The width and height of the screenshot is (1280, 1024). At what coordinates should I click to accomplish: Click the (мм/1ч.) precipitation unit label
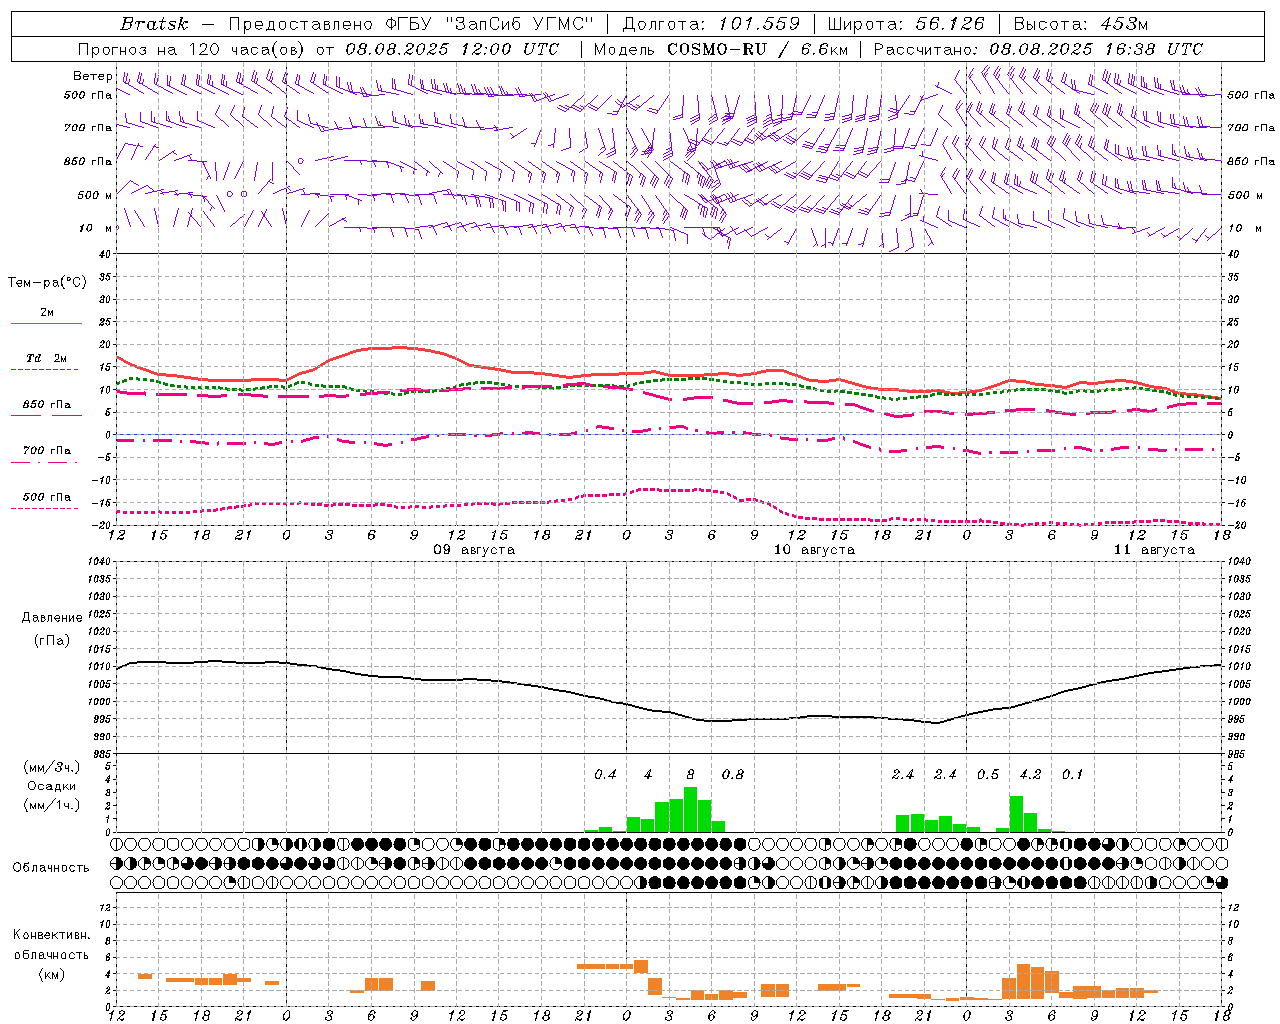52,805
